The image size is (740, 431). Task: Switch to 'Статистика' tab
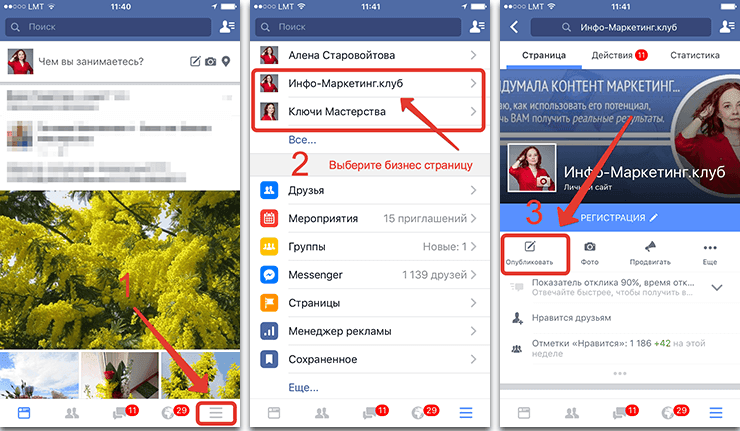tap(695, 55)
